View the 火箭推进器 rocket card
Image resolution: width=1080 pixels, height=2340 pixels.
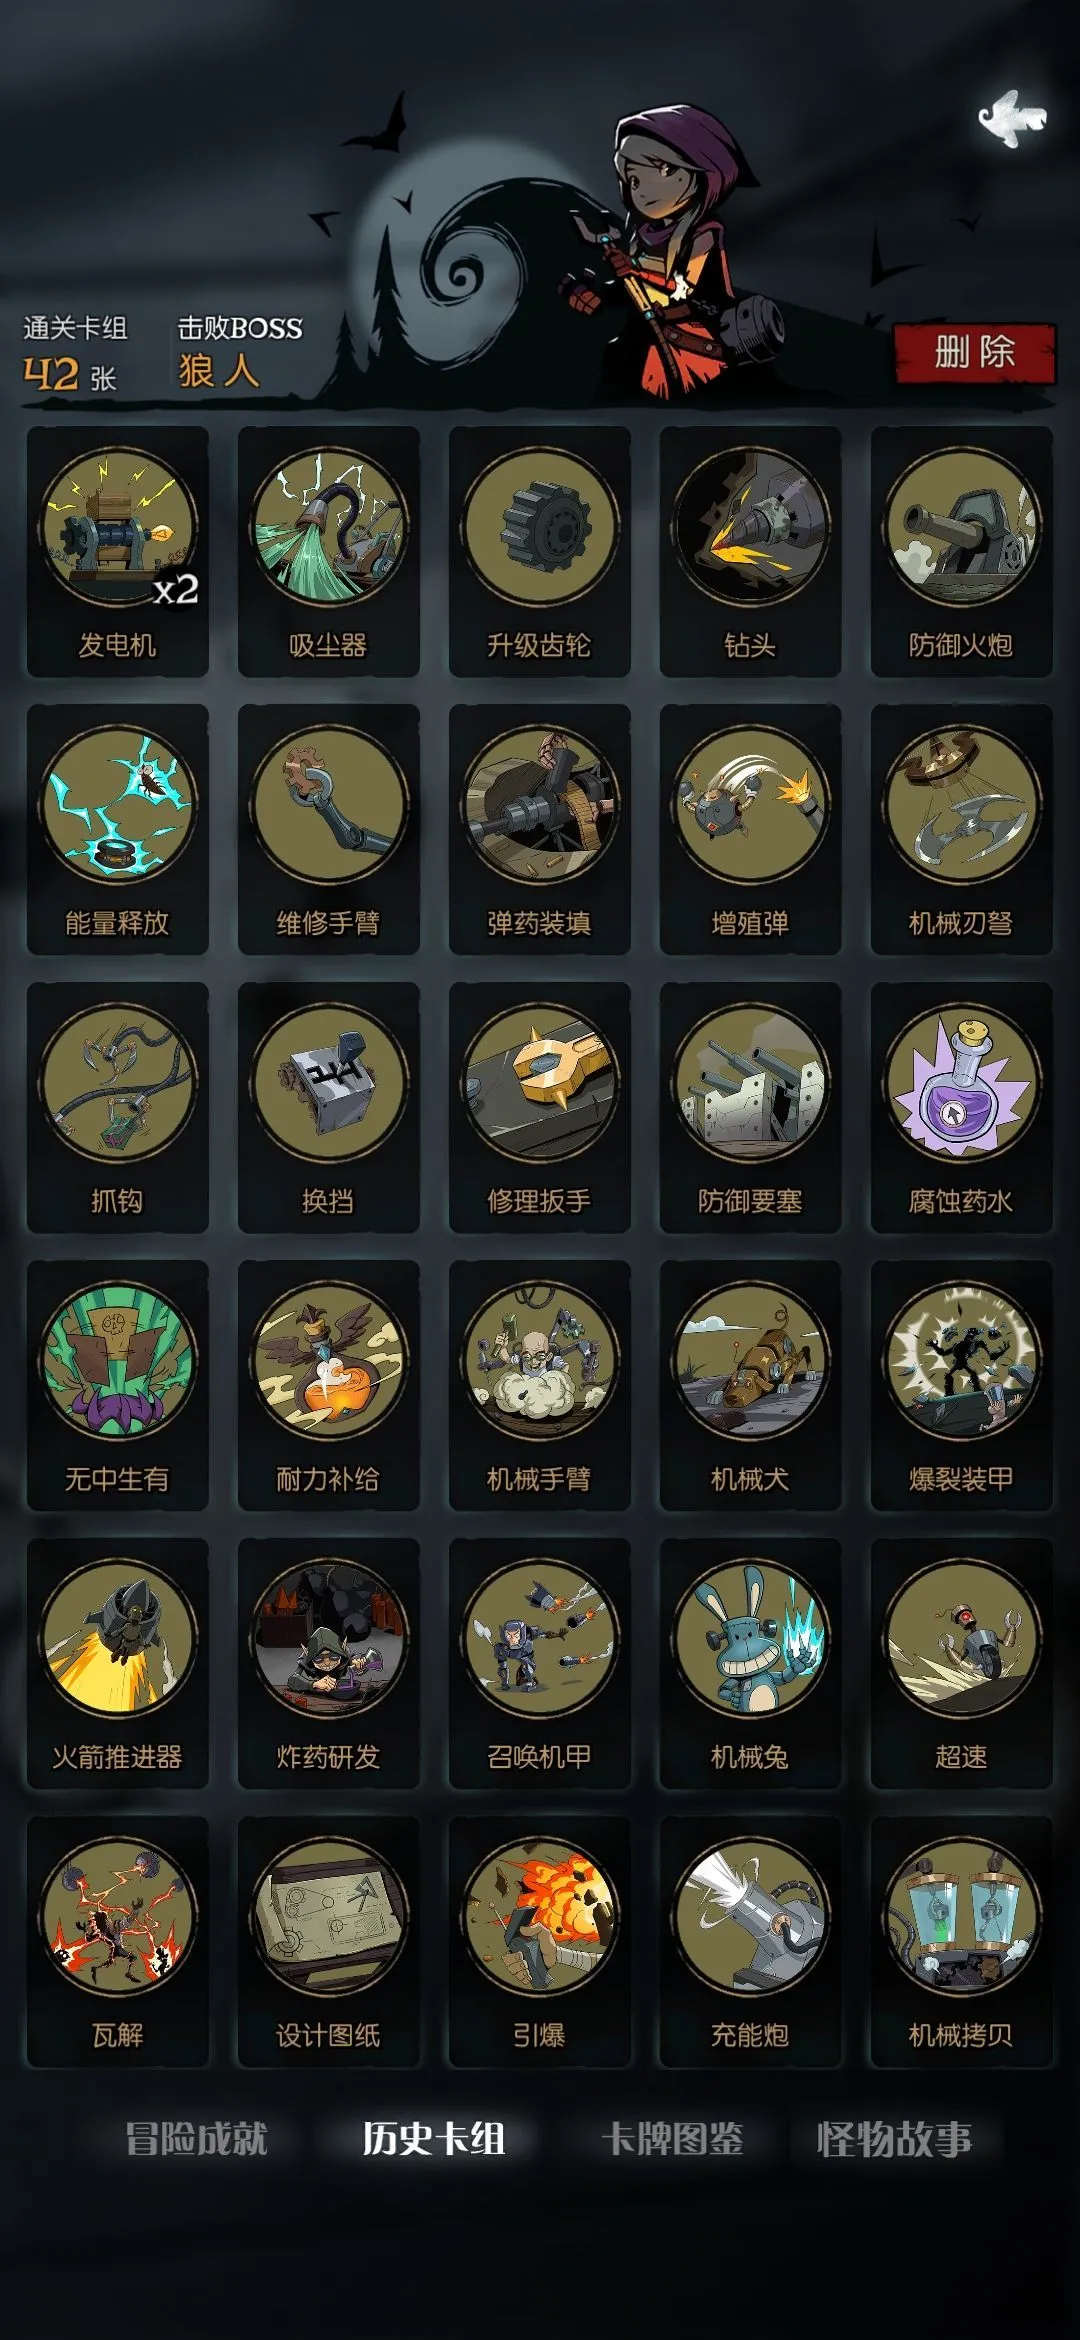117,1664
